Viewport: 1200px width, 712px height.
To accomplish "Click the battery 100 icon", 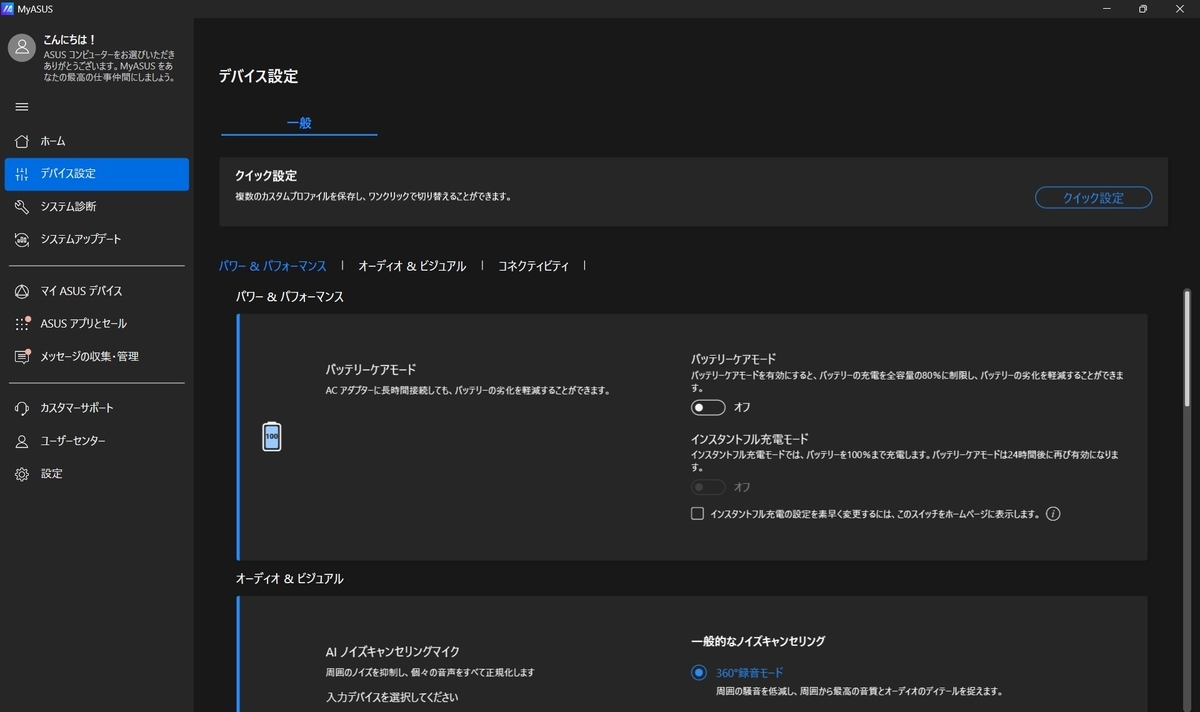I will click(271, 436).
